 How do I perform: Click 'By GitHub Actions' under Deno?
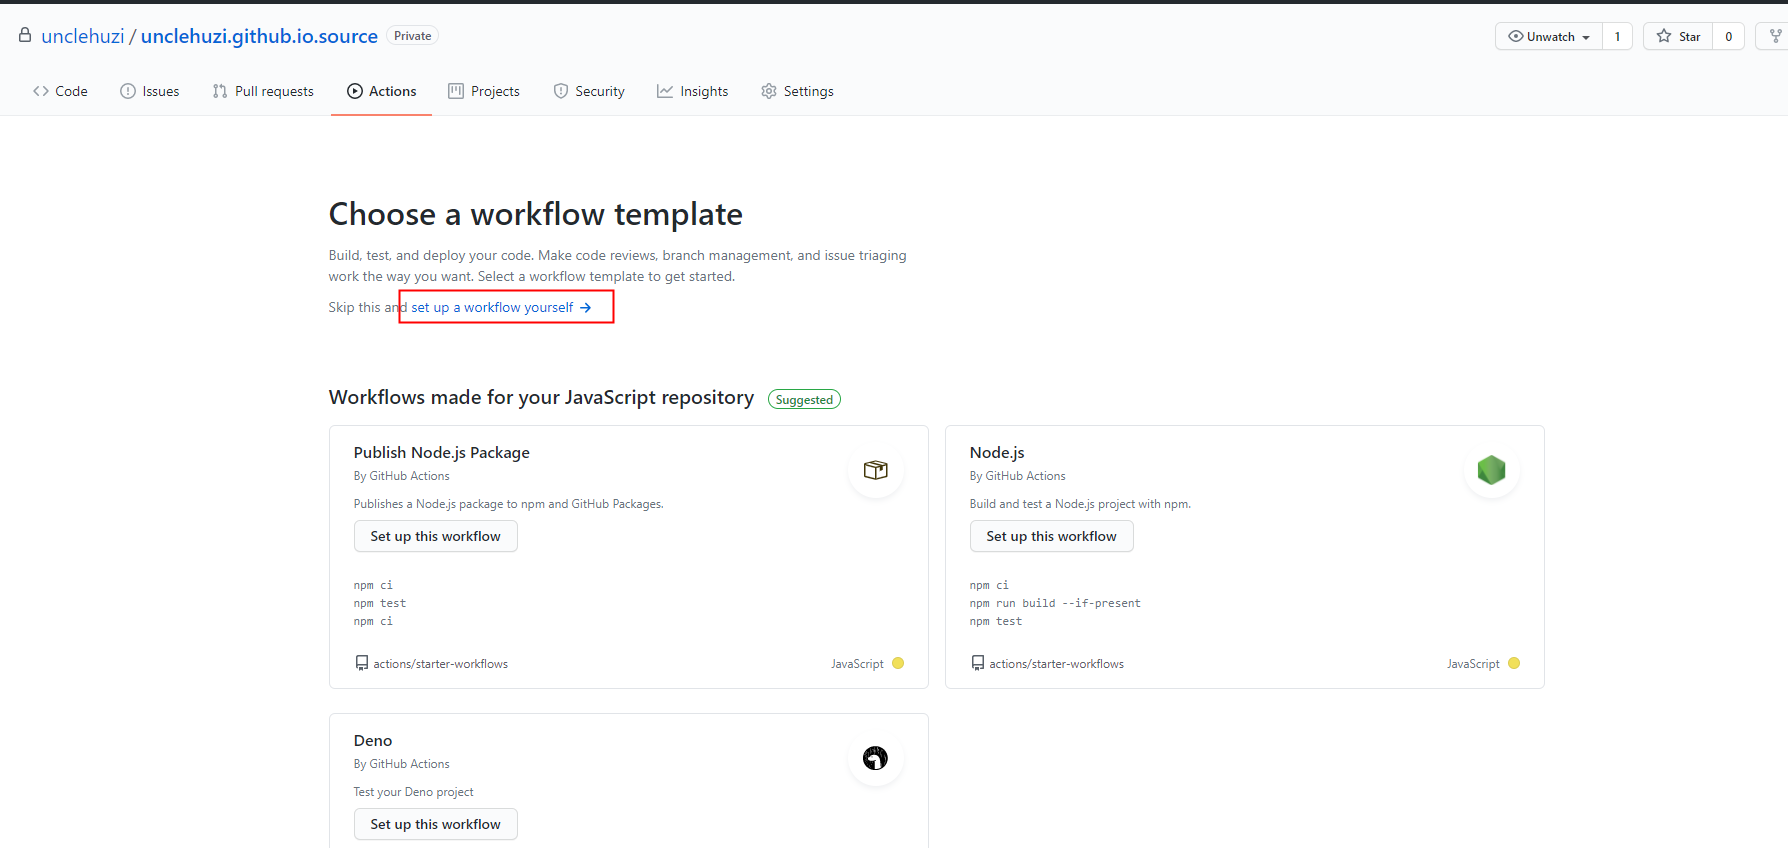(x=401, y=764)
